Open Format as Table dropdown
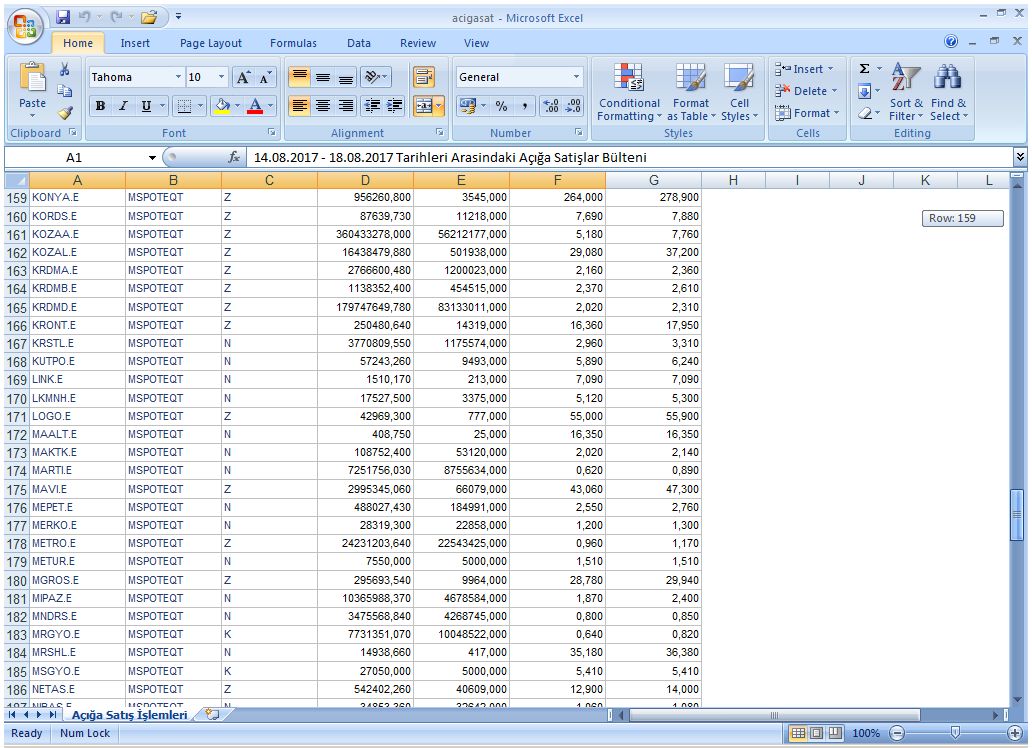This screenshot has width=1032, height=748. point(690,92)
